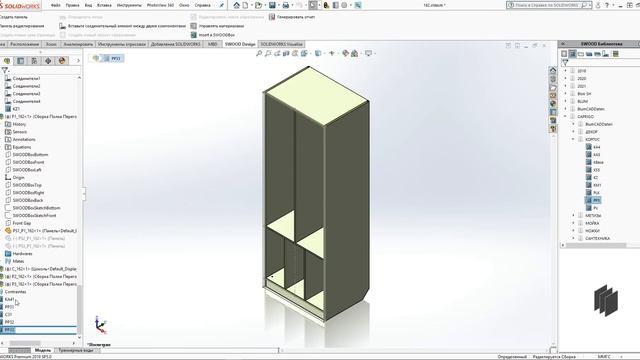Collapse the CAPEGO folder in library
This screenshot has width=640, height=360.
pyautogui.click(x=565, y=117)
